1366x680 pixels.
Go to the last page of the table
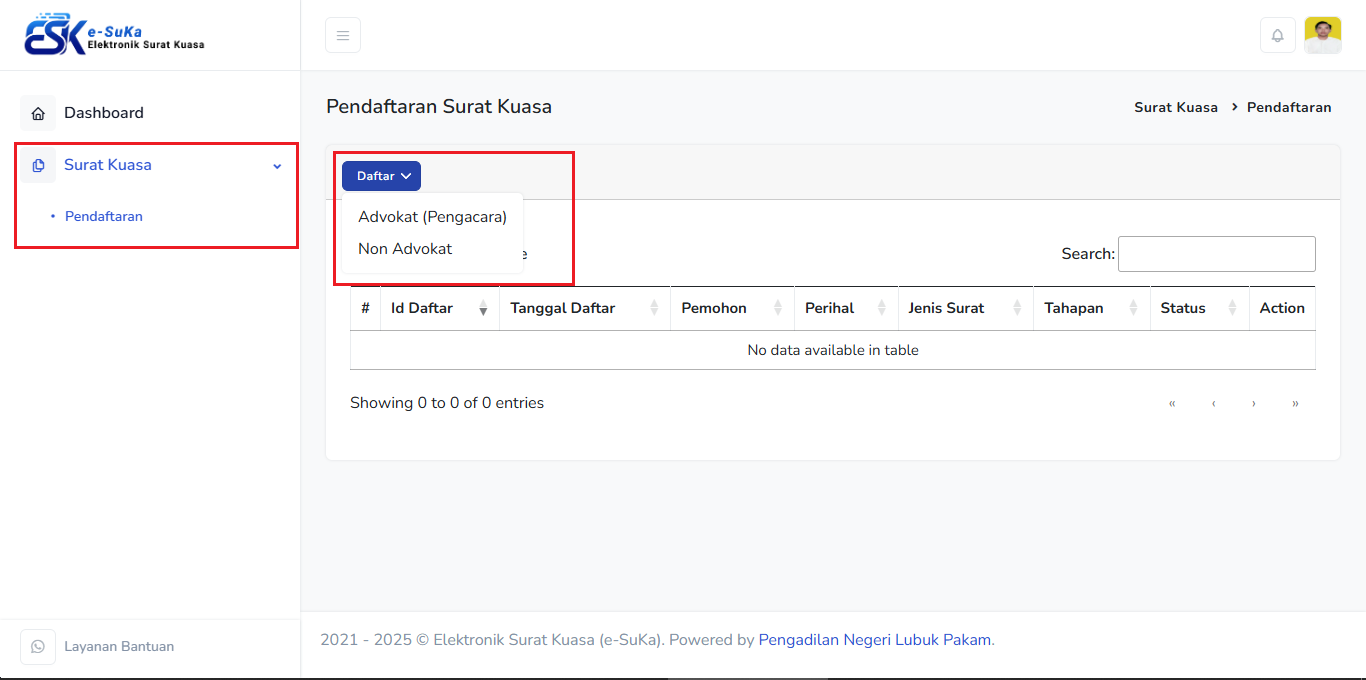(1295, 404)
